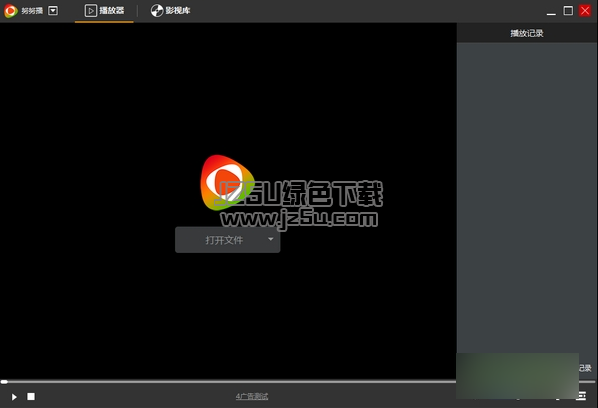Screen dimensions: 598x408
Task: Open the main menu dropdown arrow in title bar
Action: pyautogui.click(x=53, y=11)
